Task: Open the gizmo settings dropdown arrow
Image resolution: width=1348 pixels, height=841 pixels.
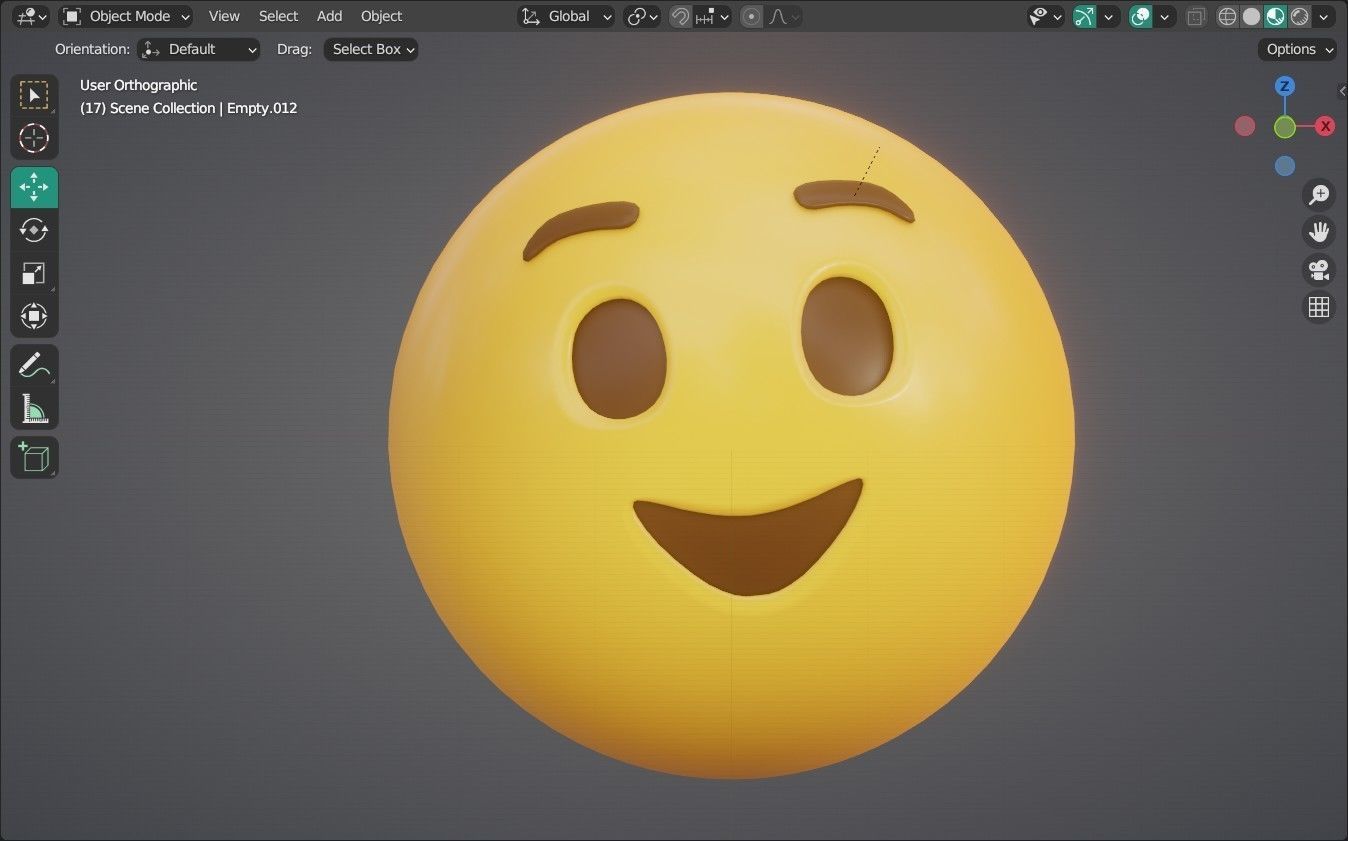Action: [1108, 16]
